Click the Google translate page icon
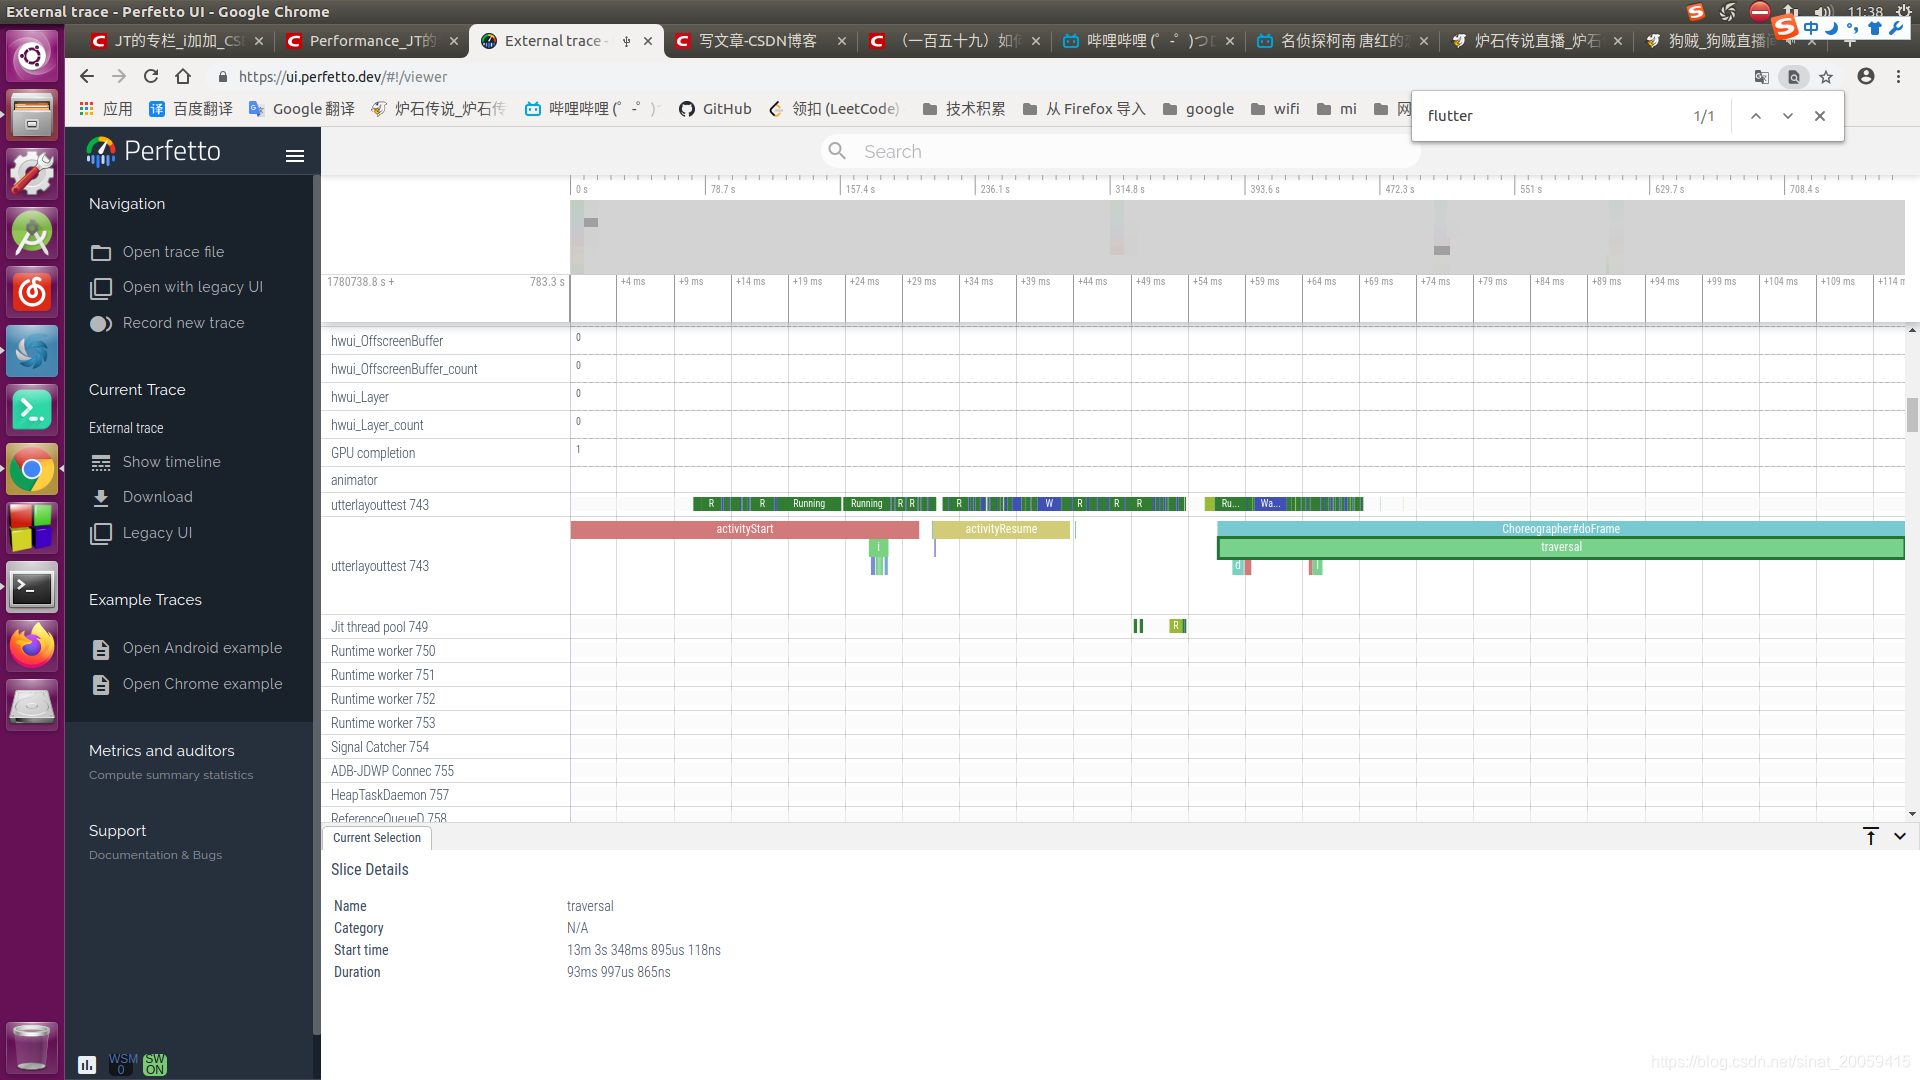This screenshot has height=1080, width=1920. pos(1761,77)
